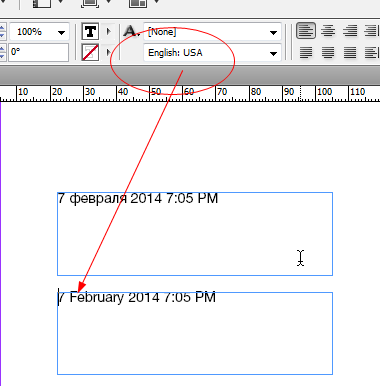The width and height of the screenshot is (380, 386).
Task: Open flyout arrow beside the stroke none icon
Action: [x=108, y=52]
